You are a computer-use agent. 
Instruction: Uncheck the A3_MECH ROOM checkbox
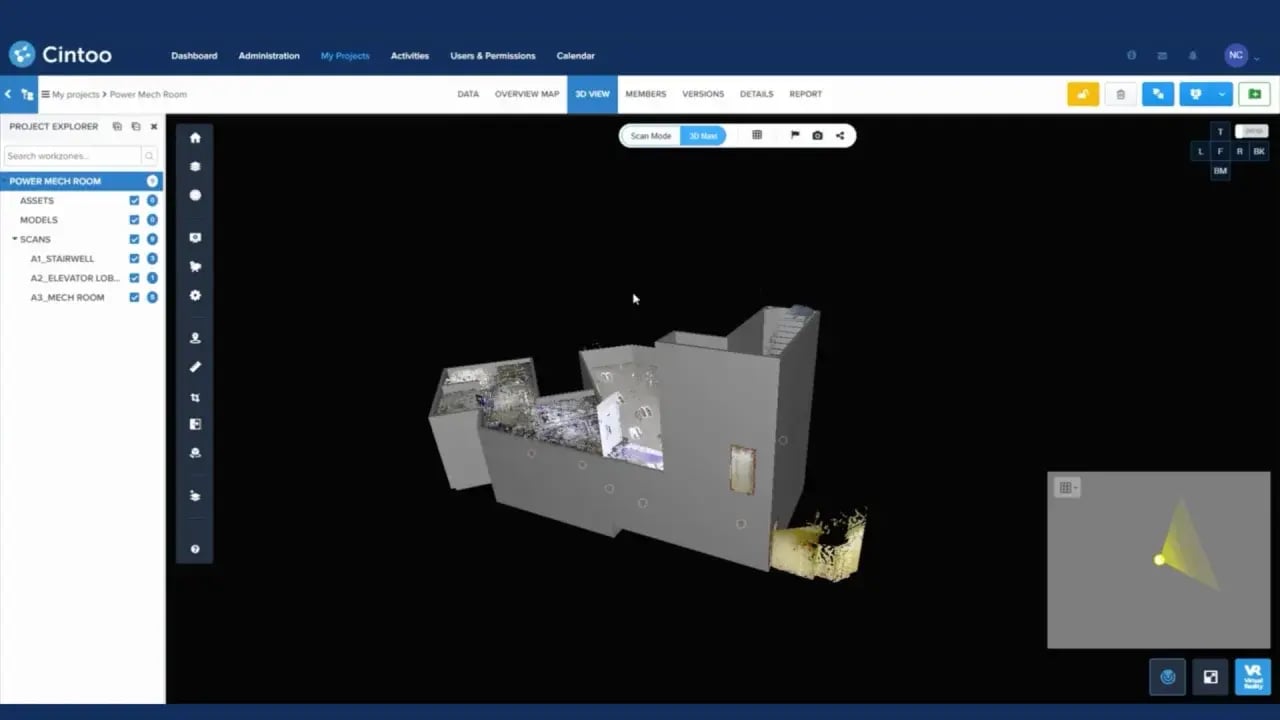tap(134, 298)
